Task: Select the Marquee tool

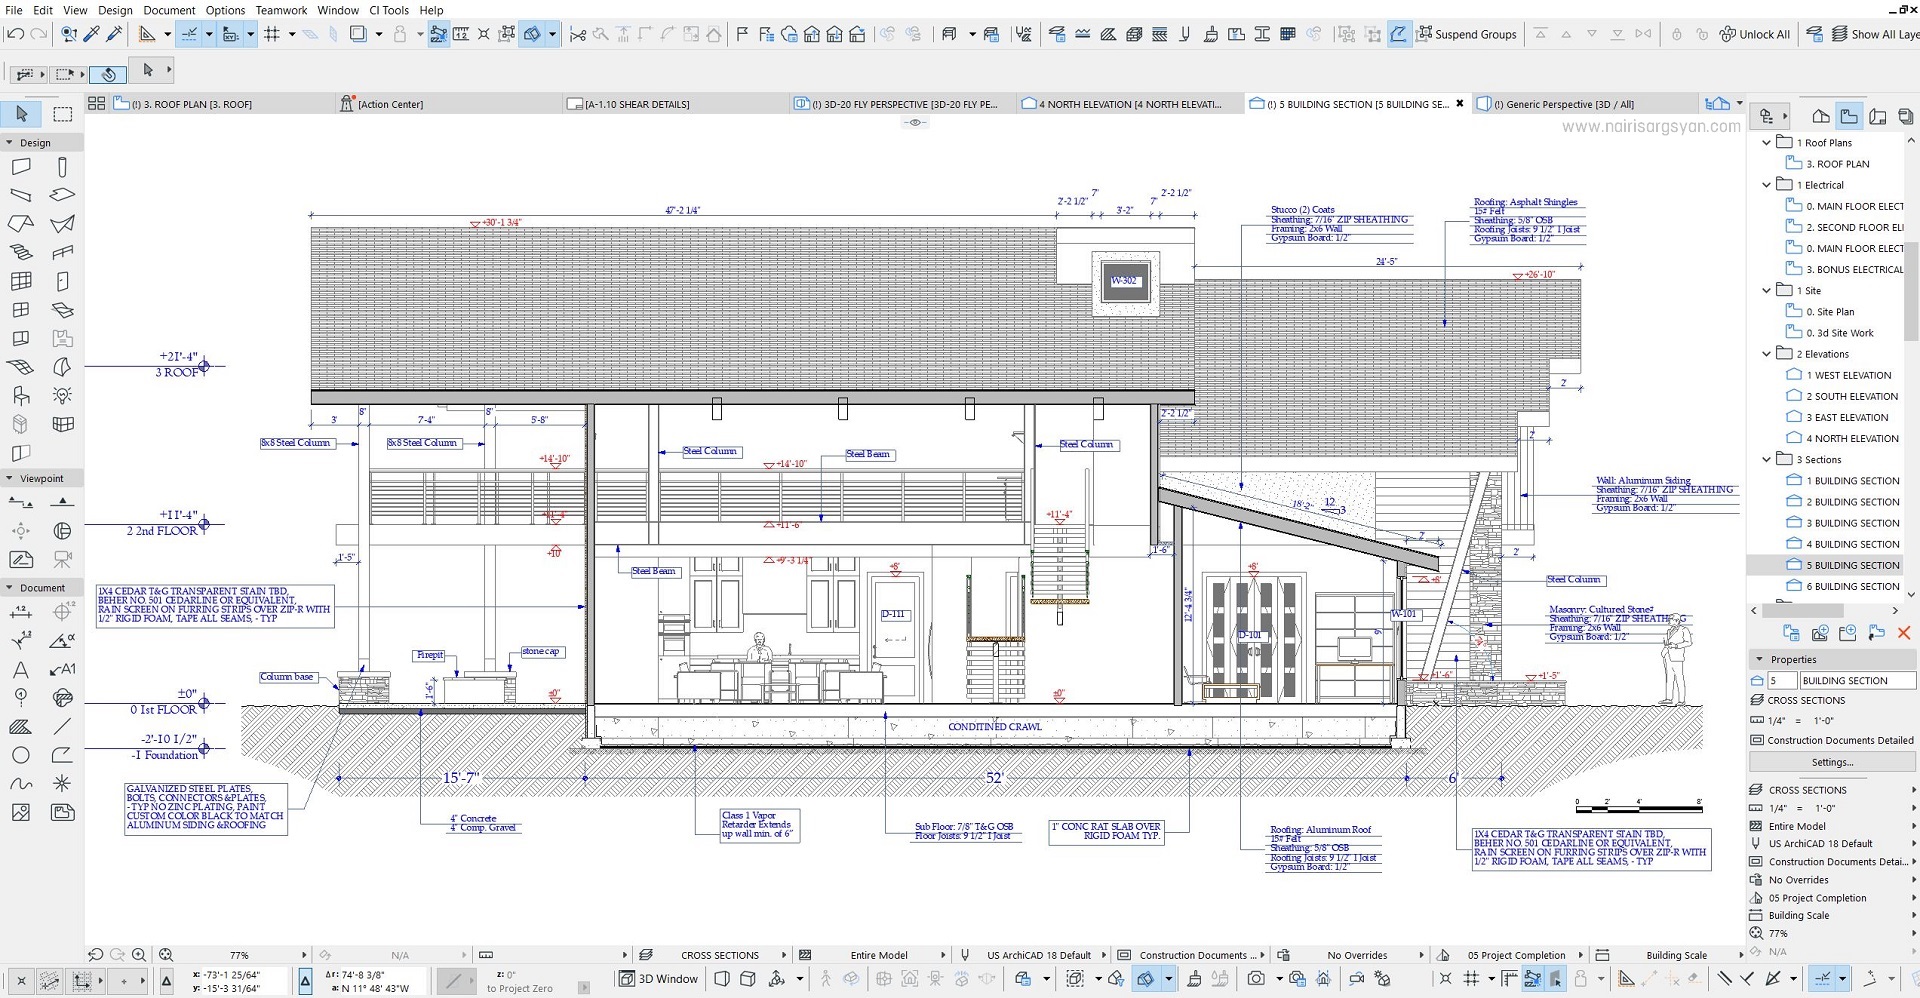Action: coord(62,114)
